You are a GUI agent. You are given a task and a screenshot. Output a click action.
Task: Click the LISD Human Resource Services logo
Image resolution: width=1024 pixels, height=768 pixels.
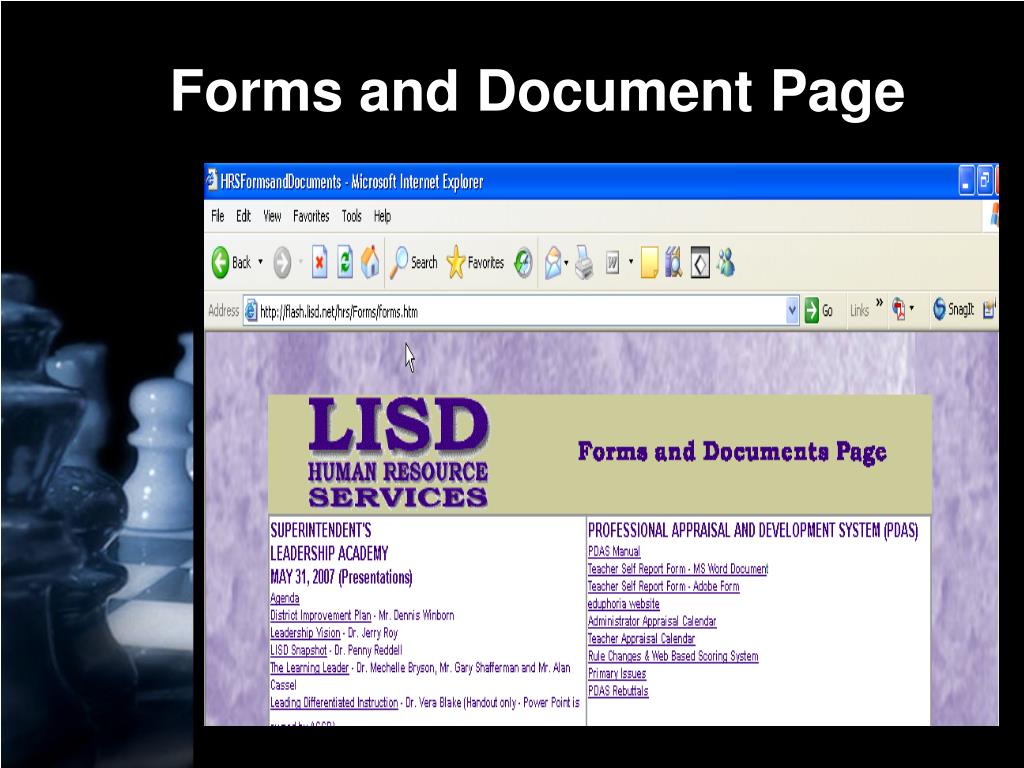click(x=398, y=452)
